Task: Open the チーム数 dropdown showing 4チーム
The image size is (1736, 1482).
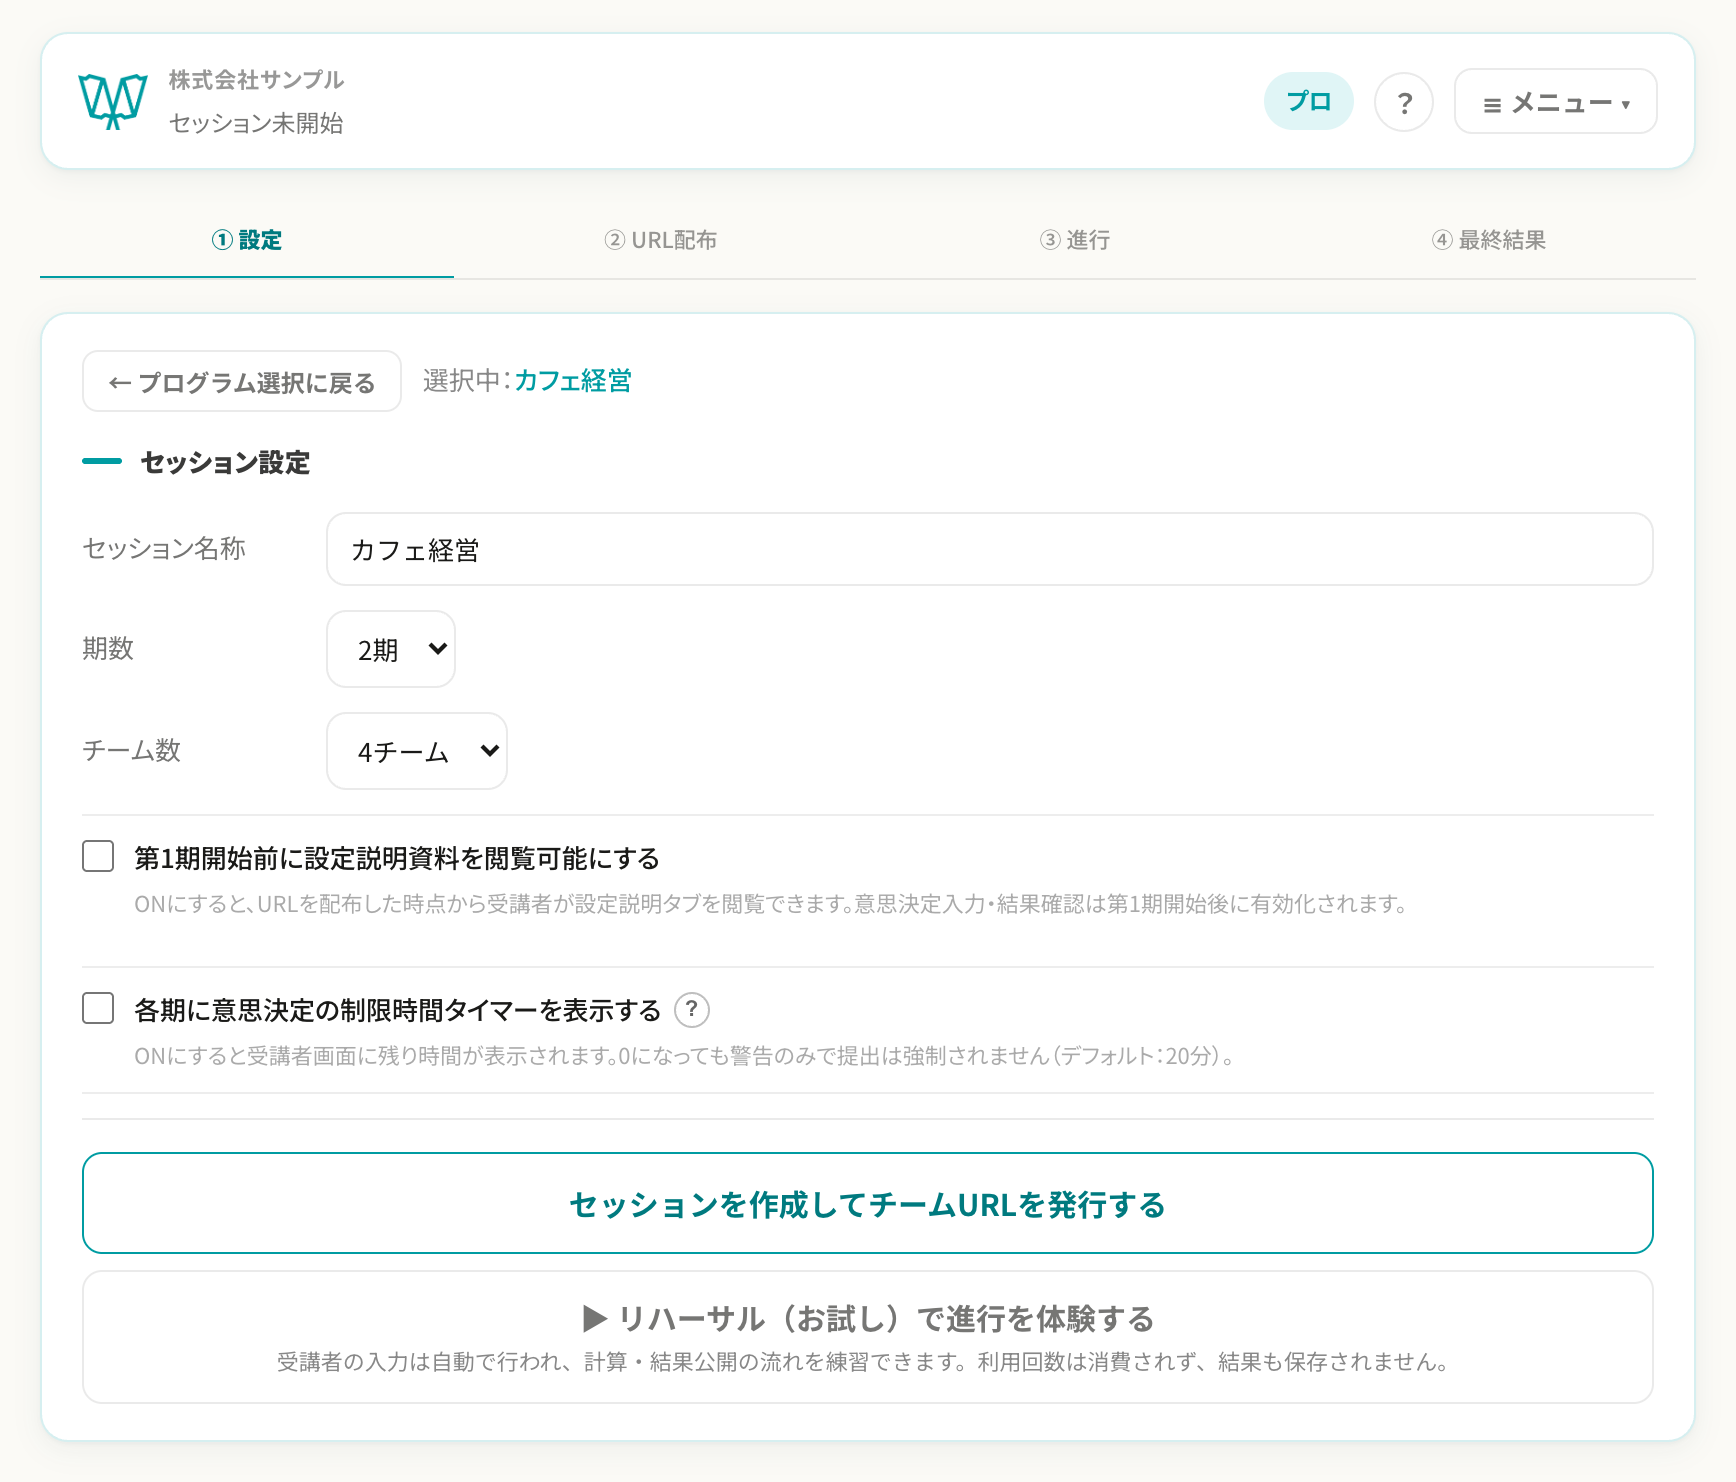Action: [417, 751]
